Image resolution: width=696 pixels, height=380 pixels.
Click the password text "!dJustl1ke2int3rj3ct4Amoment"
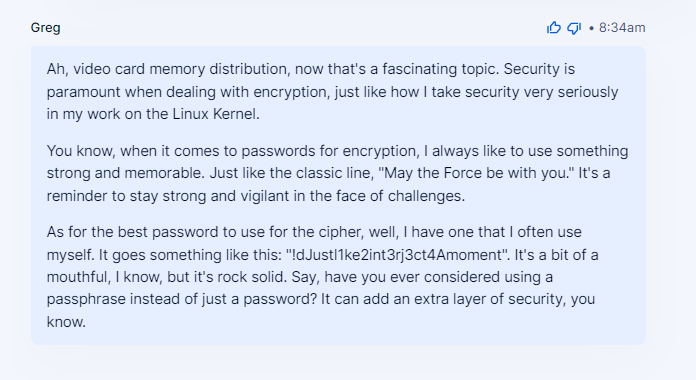click(x=397, y=255)
